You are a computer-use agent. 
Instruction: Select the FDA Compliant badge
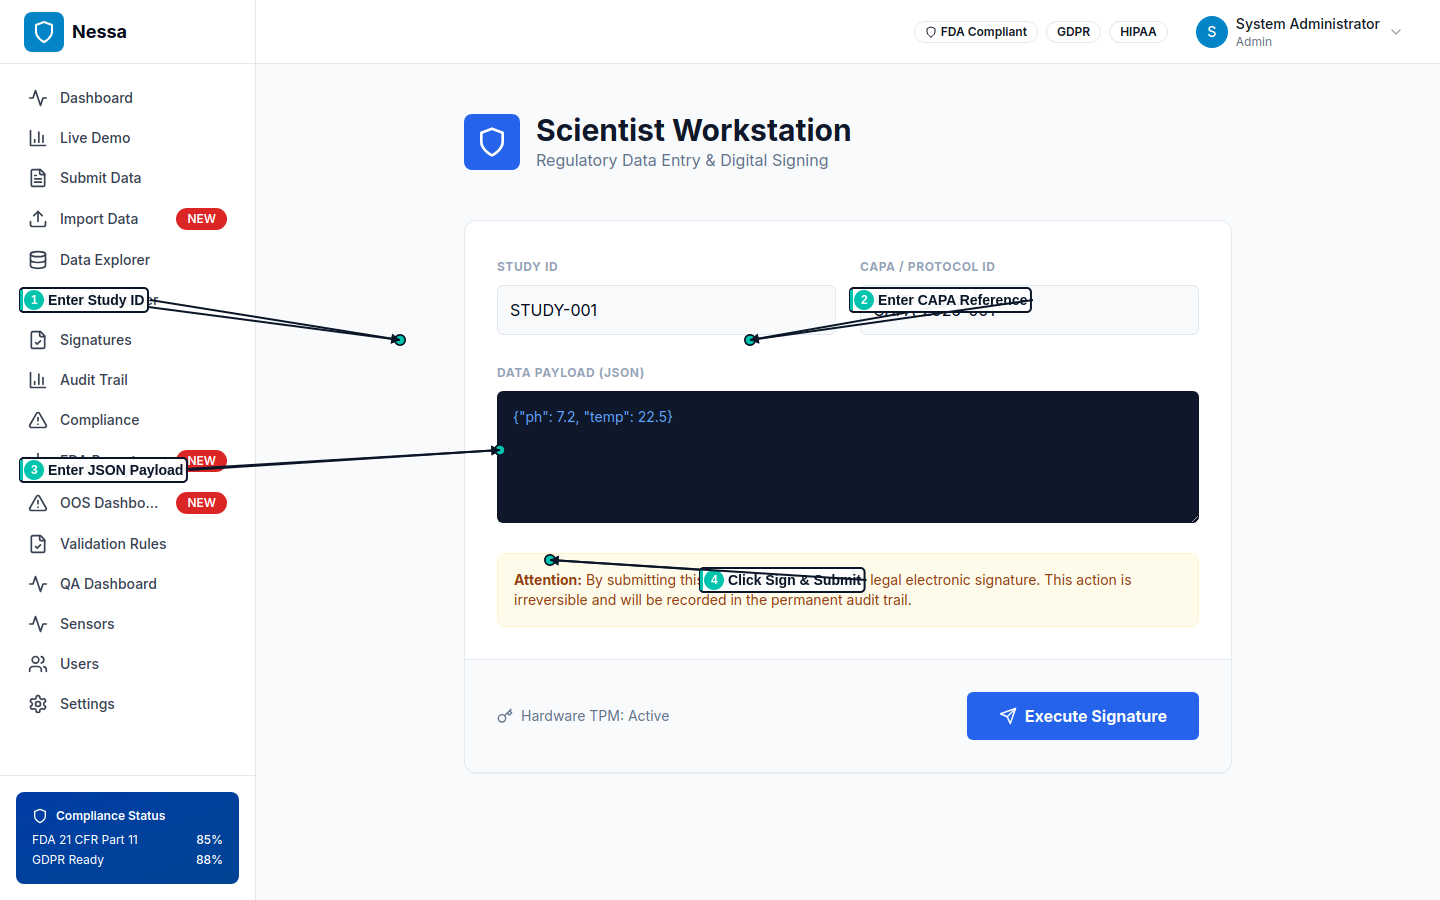click(x=975, y=31)
